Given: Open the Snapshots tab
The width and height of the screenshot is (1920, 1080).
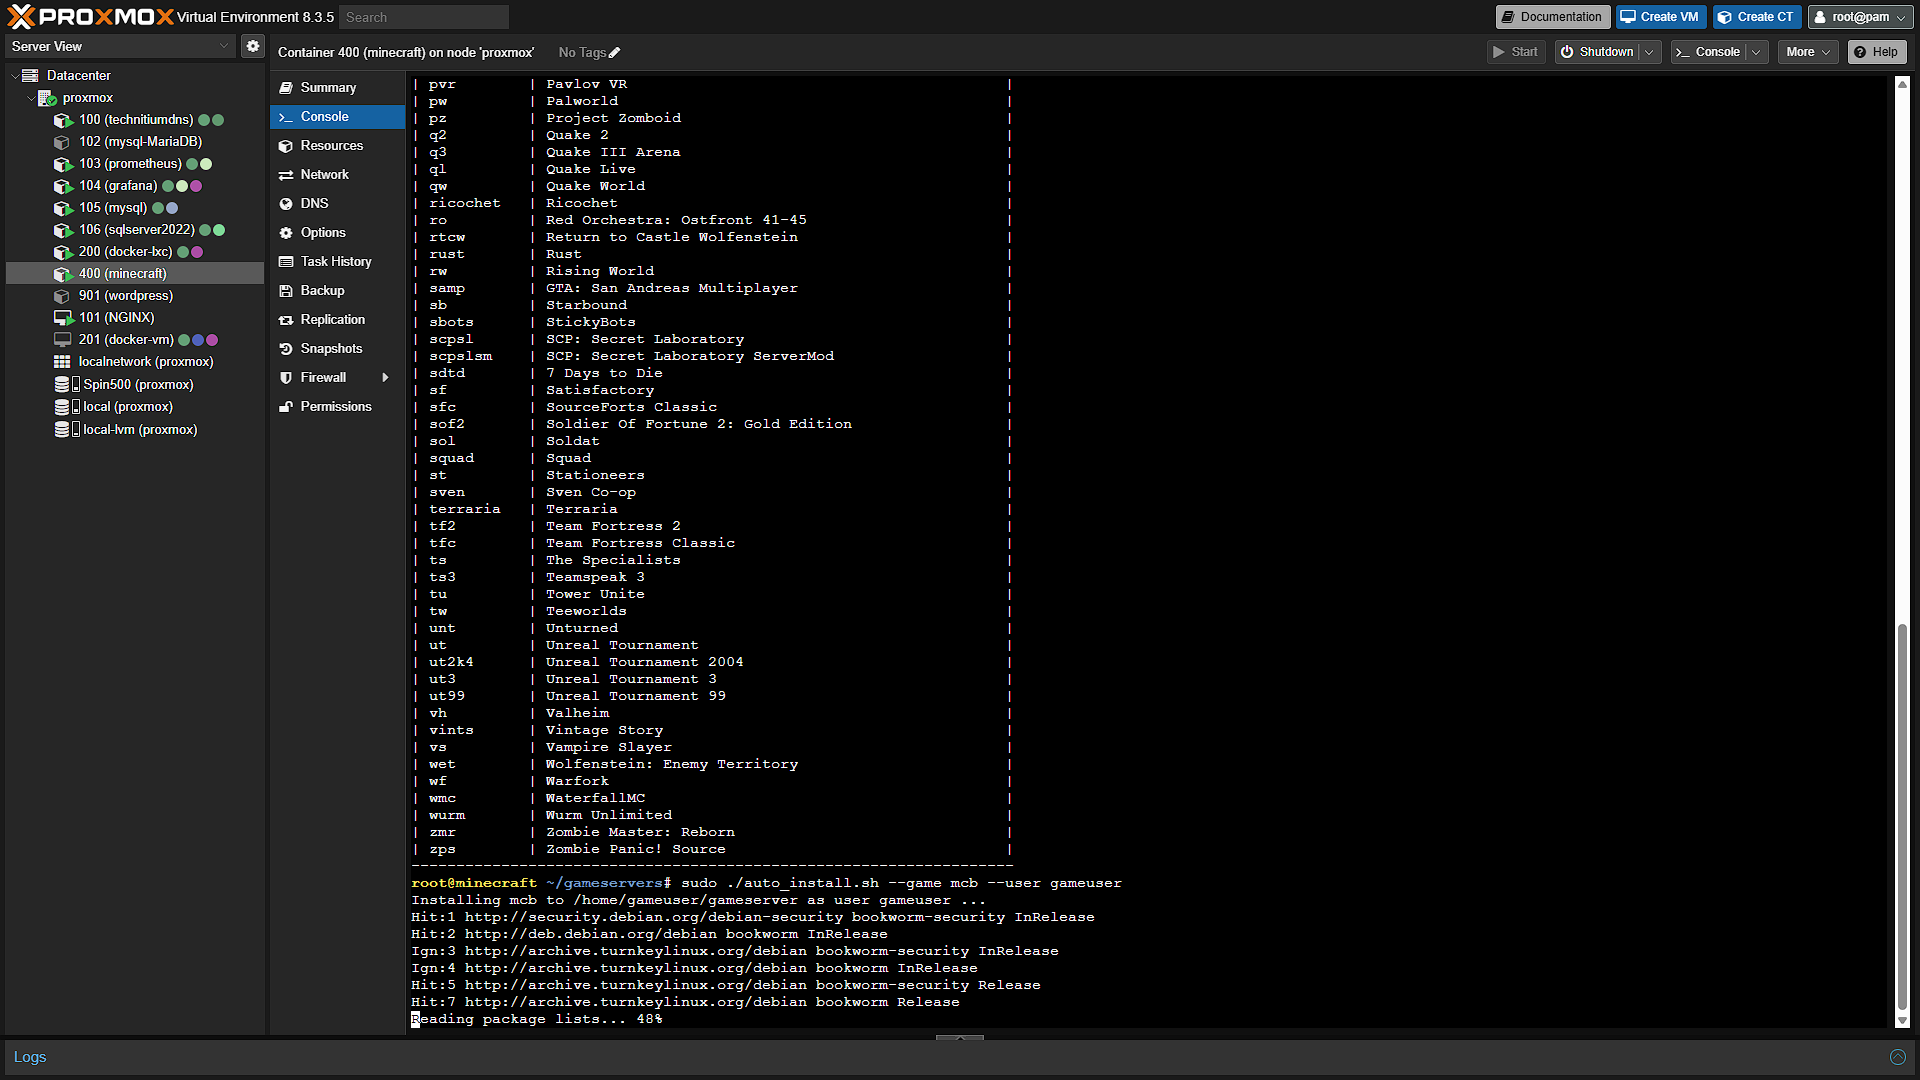Looking at the screenshot, I should click(x=337, y=349).
